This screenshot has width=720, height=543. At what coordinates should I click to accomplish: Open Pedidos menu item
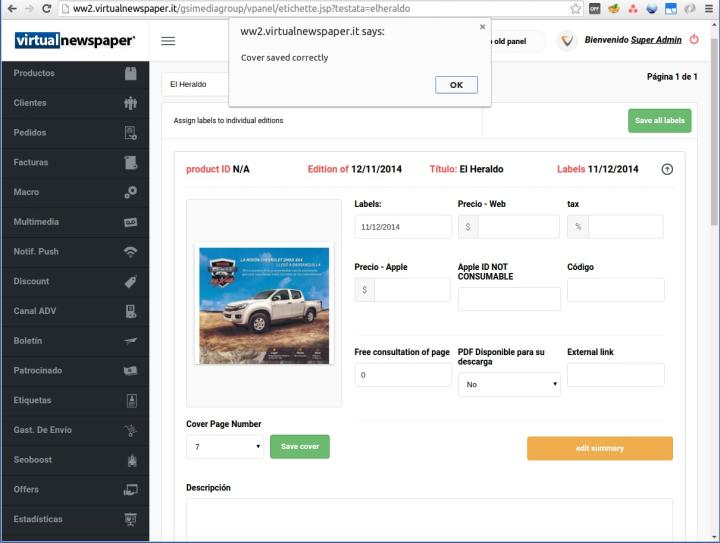pyautogui.click(x=75, y=133)
